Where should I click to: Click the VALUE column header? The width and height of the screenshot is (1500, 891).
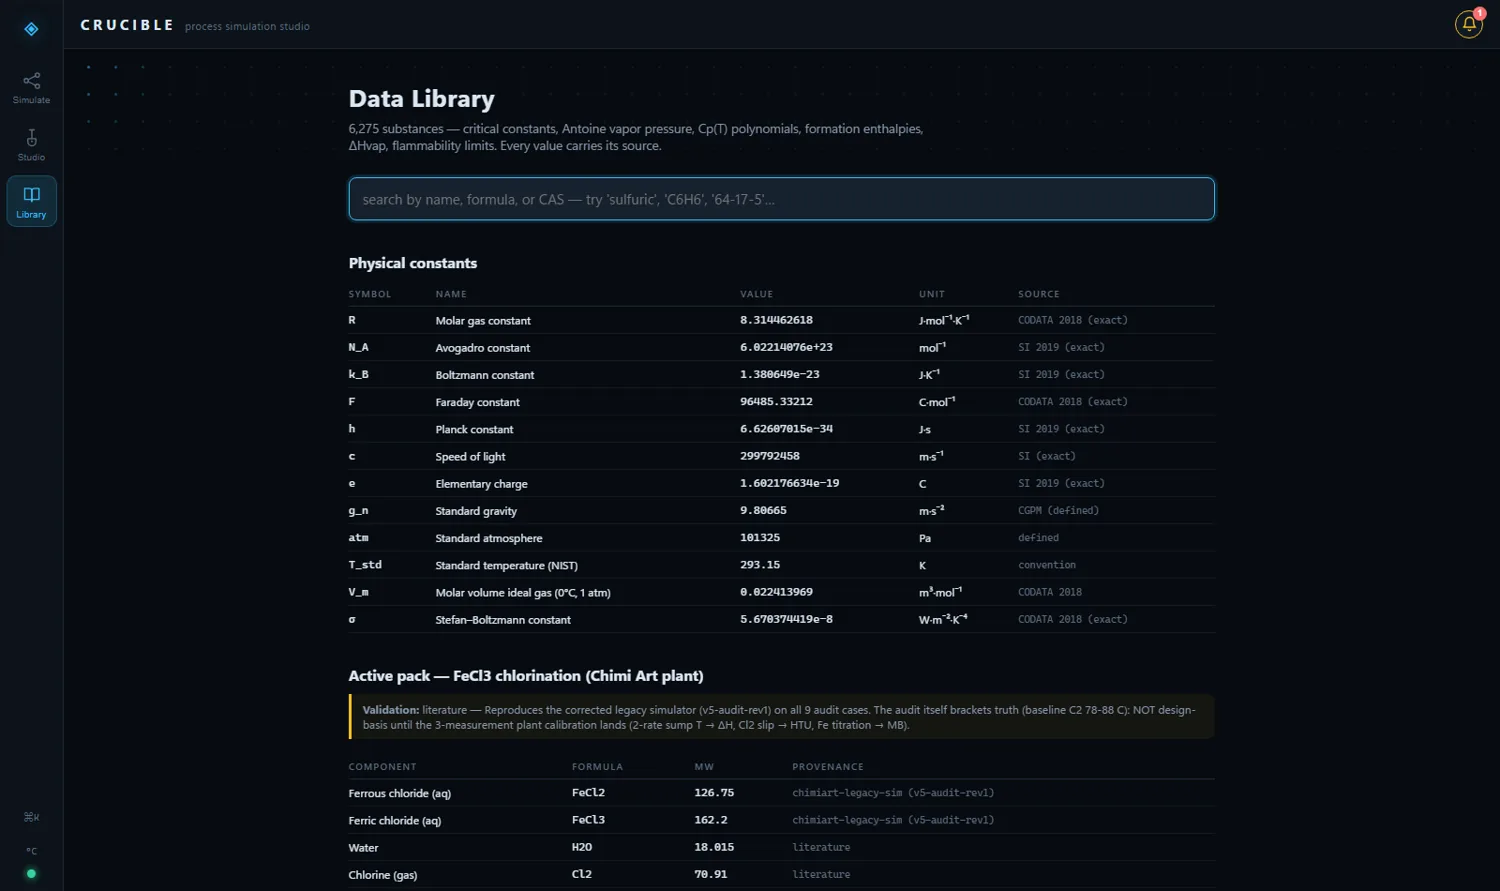coord(756,294)
